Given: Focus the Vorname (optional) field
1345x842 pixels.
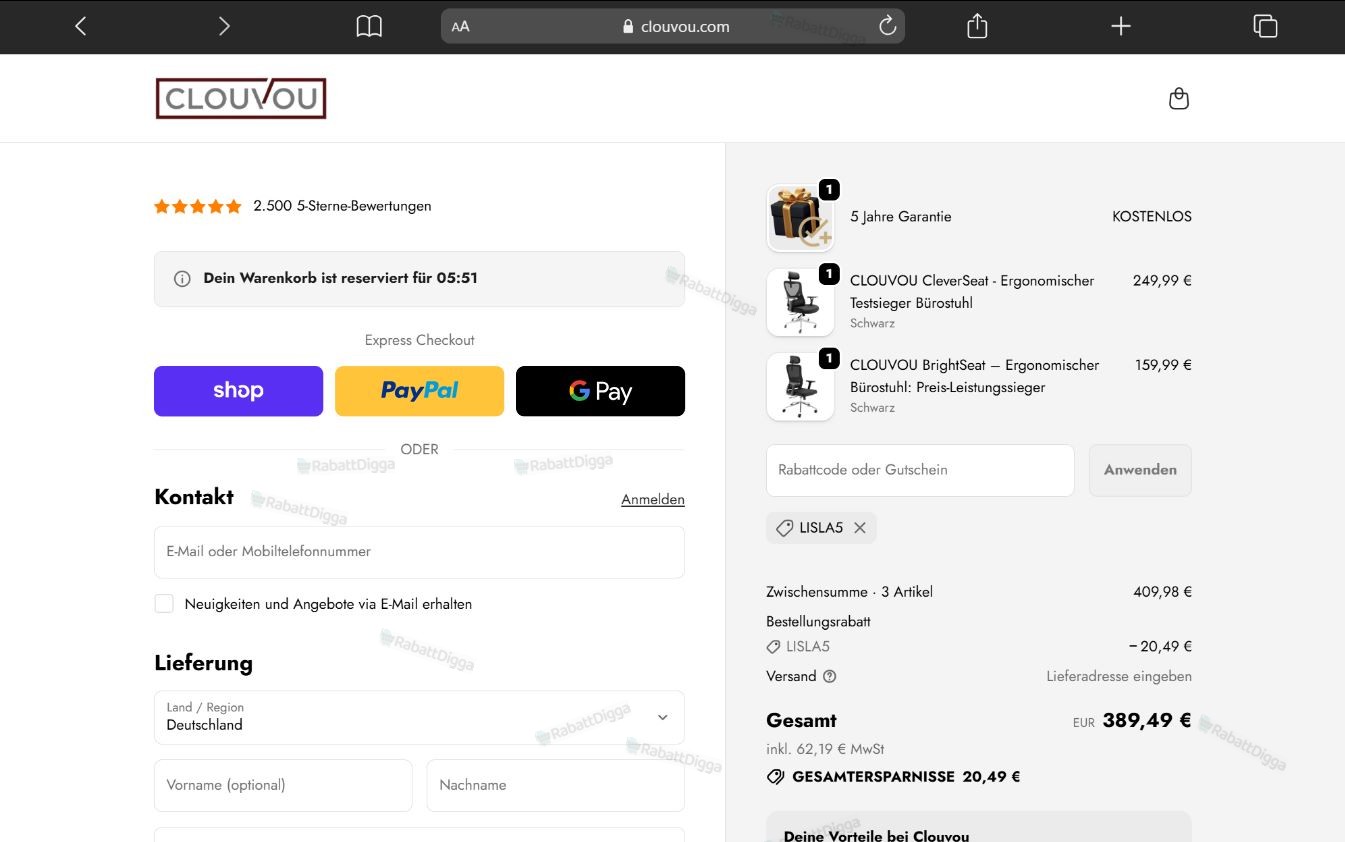Looking at the screenshot, I should pos(283,785).
